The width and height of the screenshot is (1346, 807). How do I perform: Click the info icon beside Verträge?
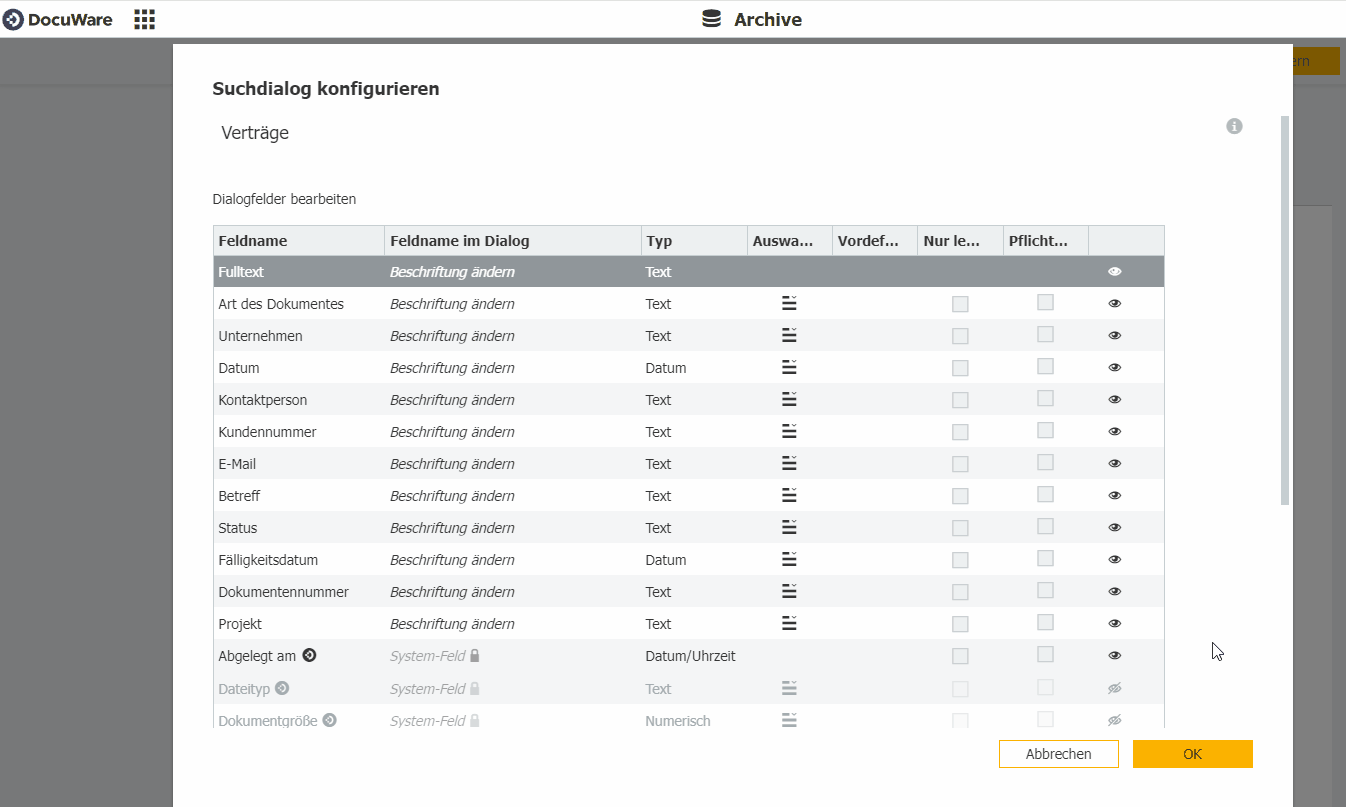point(1234,126)
